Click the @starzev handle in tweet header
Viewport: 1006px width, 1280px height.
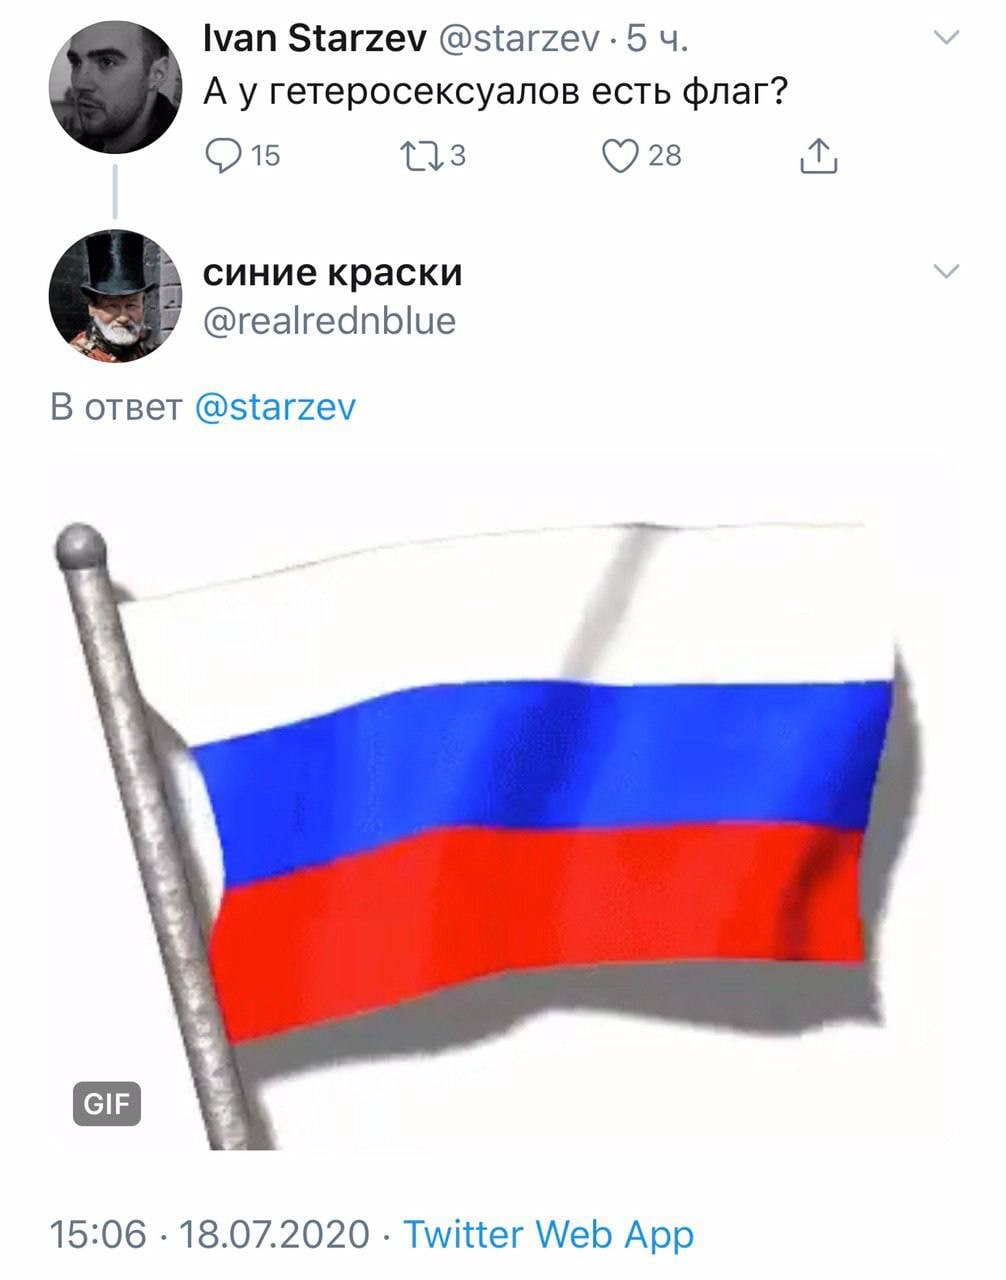pyautogui.click(x=520, y=39)
